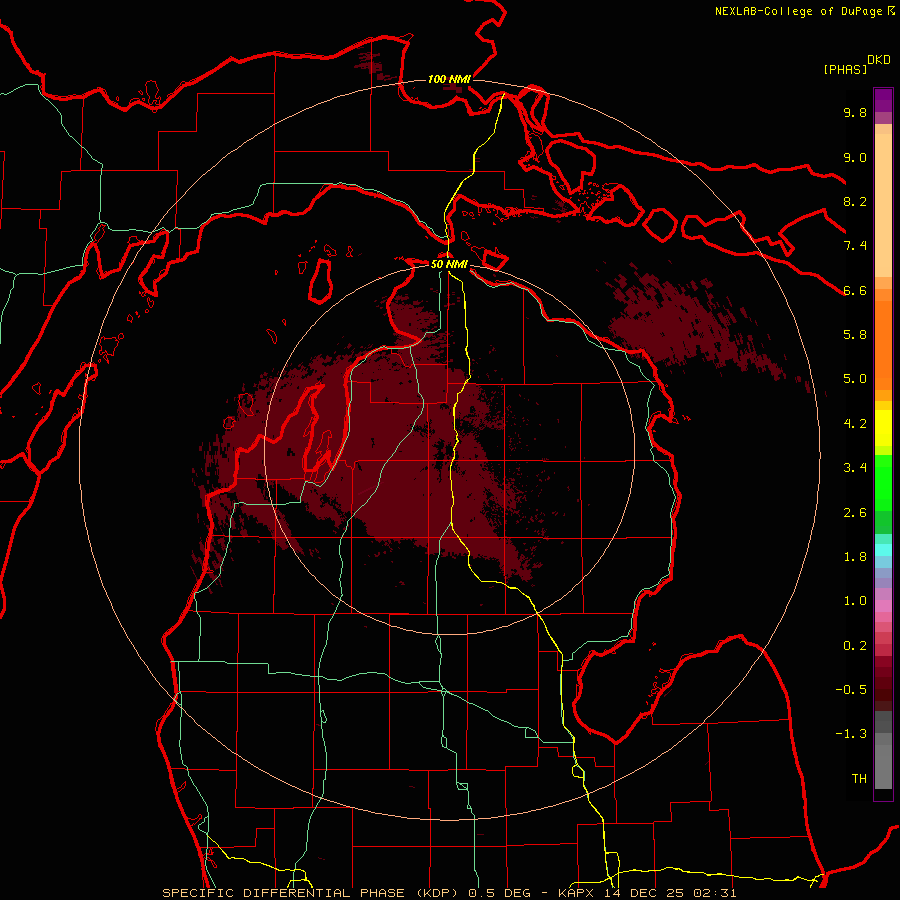Click the 5.0 legend value

click(855, 379)
